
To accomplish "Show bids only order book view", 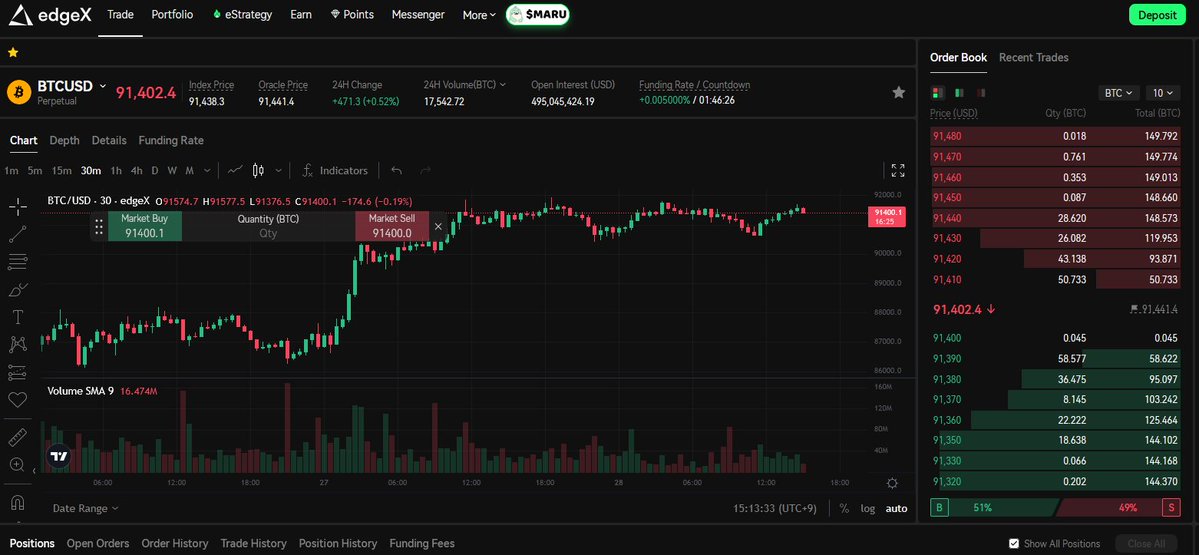I will point(959,92).
